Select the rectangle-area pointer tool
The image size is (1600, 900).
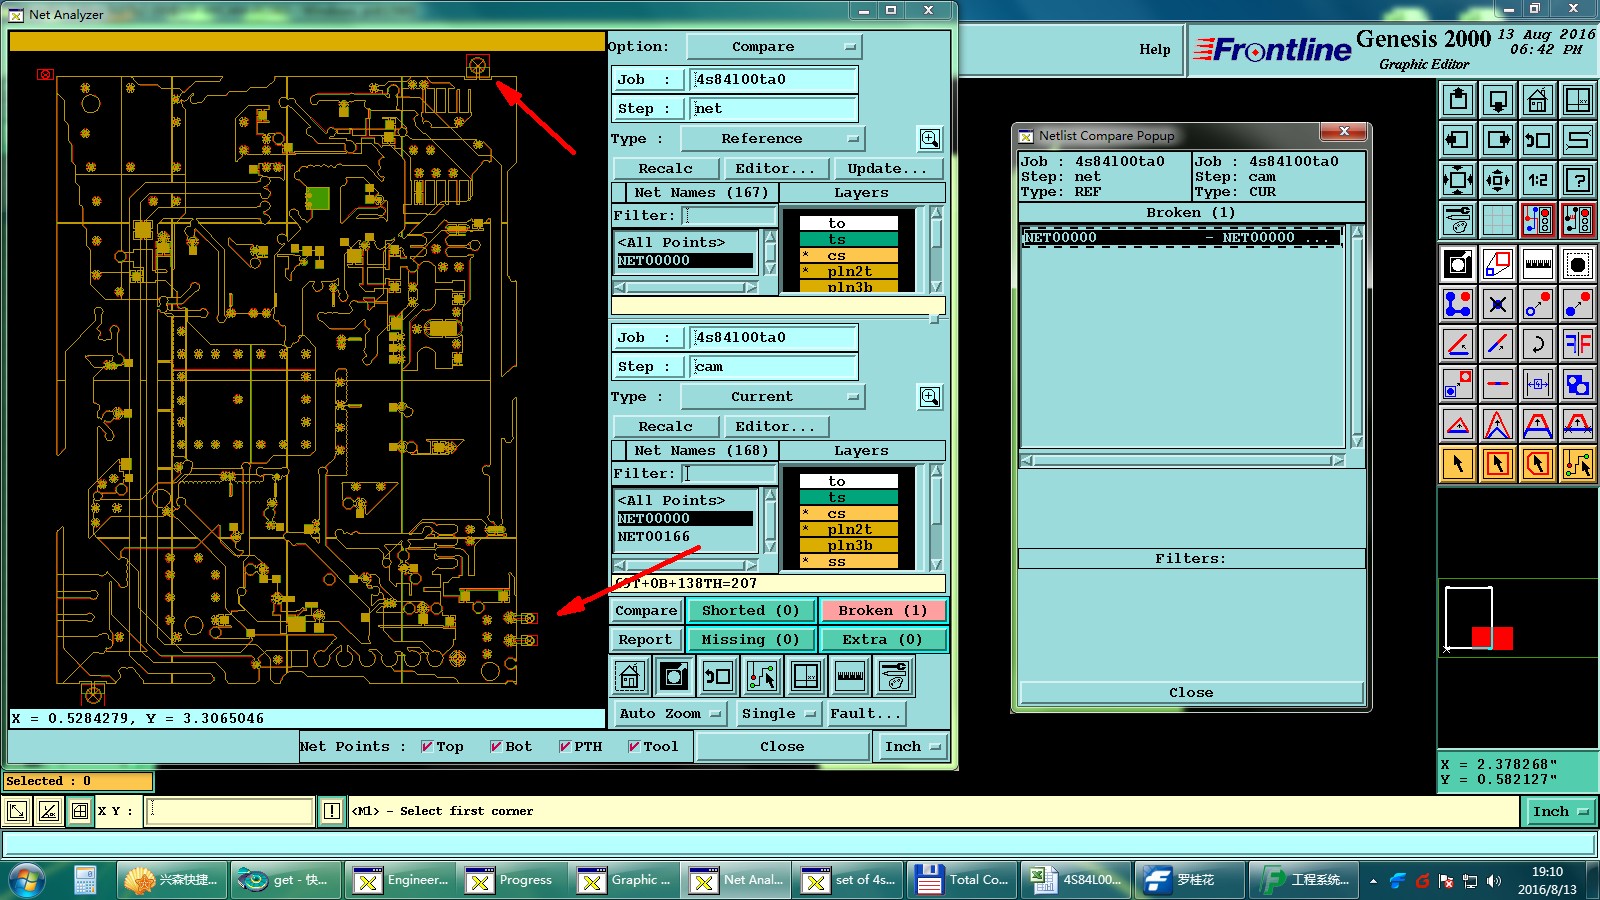click(1498, 464)
